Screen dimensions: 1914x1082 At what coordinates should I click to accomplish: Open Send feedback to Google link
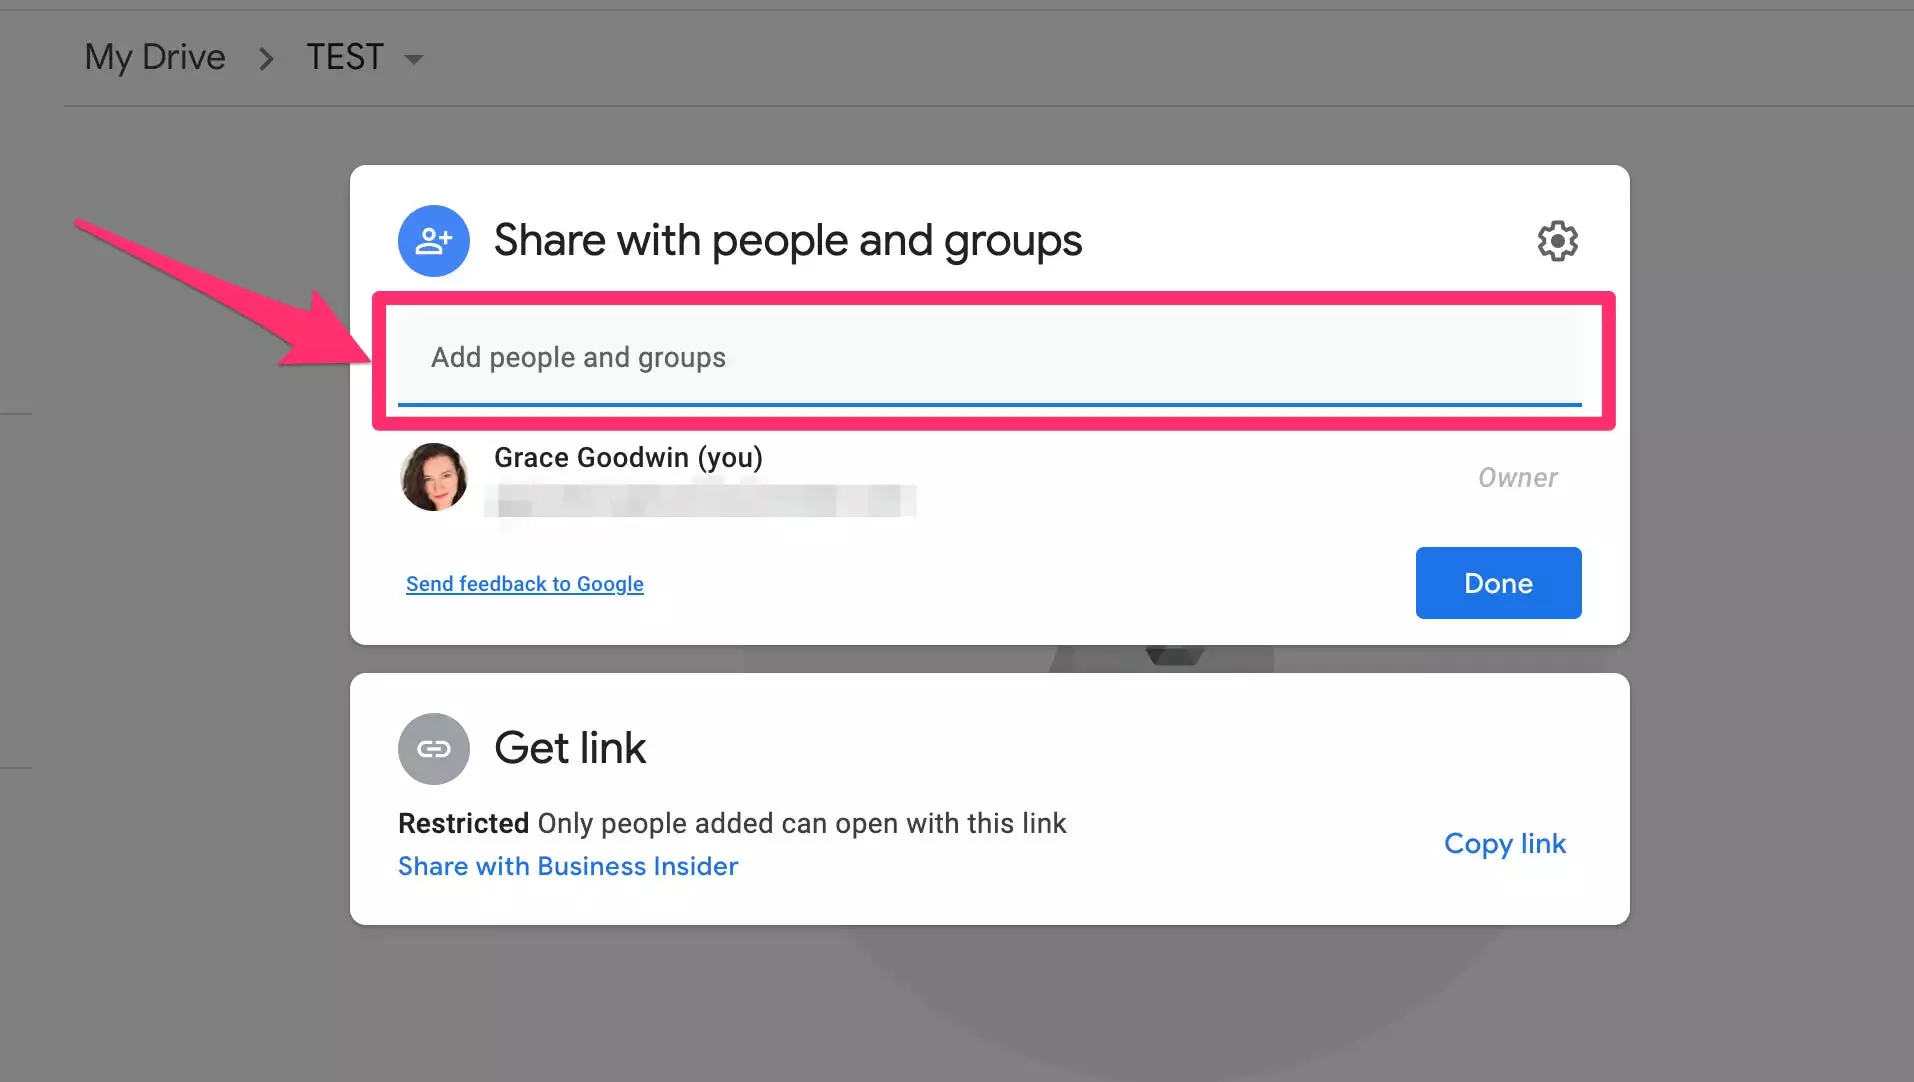coord(524,584)
